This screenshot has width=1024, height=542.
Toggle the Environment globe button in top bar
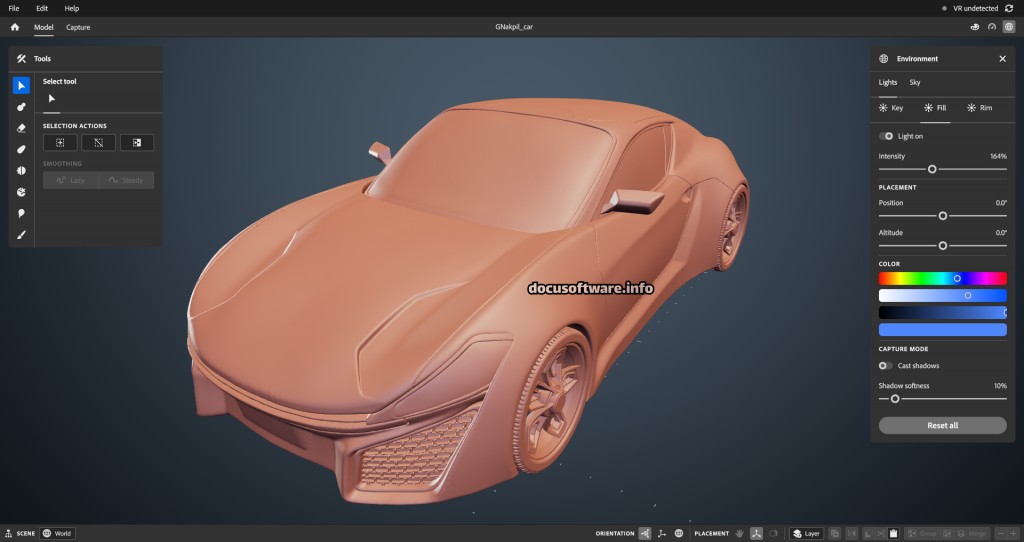click(1009, 27)
